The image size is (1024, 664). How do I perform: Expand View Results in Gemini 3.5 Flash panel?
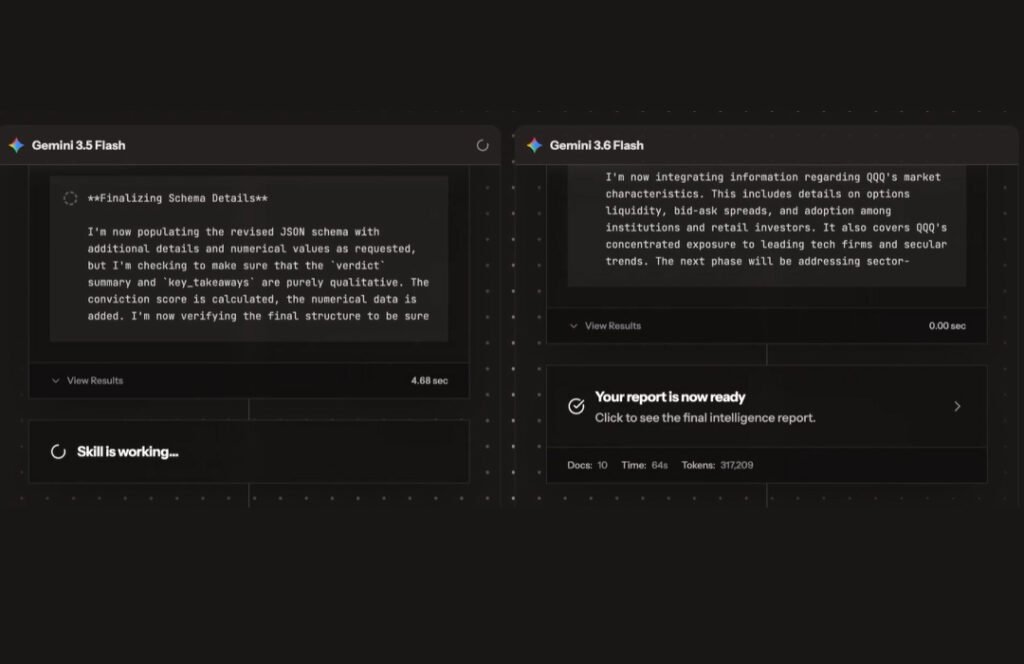(88, 381)
